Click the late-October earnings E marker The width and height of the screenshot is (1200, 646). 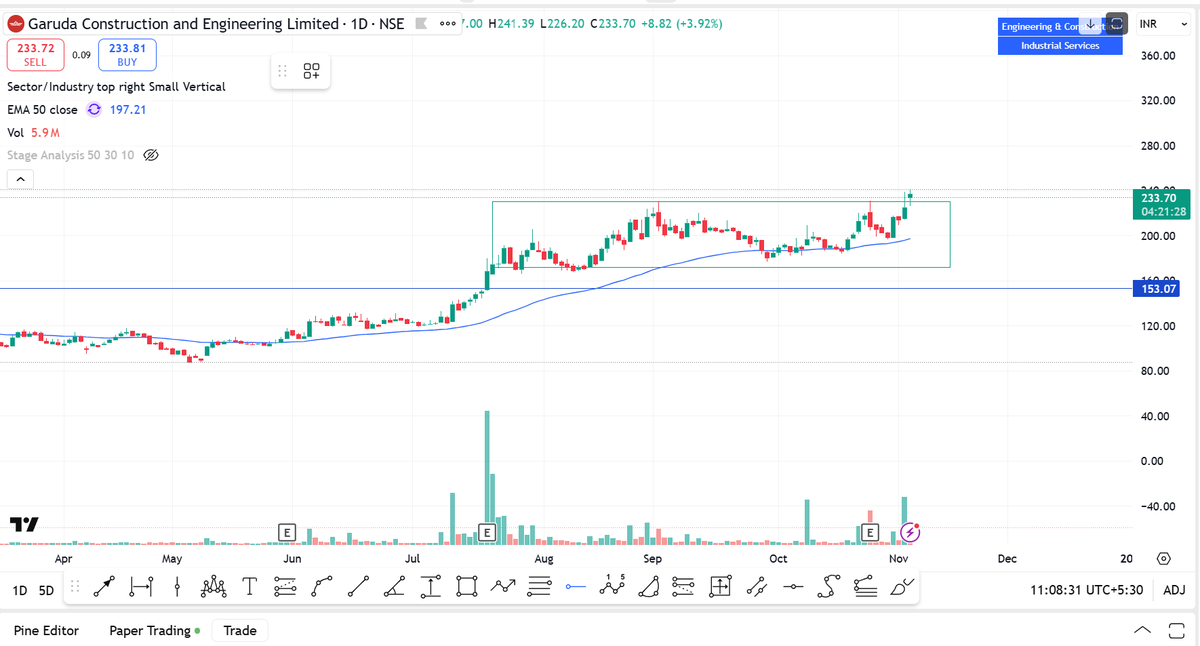[x=869, y=532]
